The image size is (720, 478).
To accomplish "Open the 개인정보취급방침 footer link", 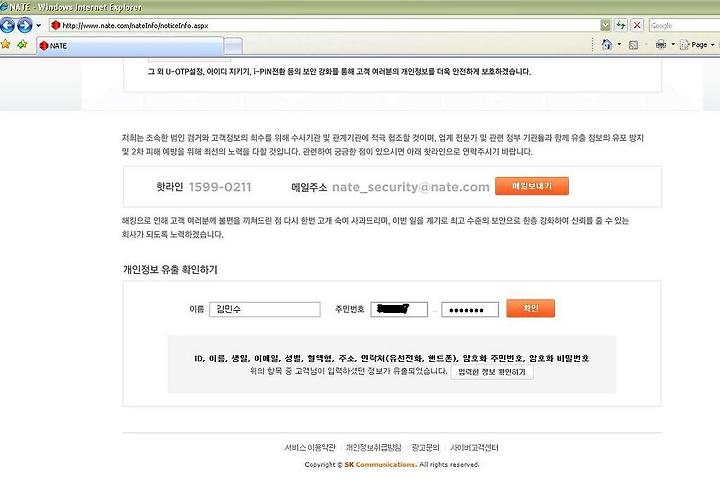I will [373, 447].
